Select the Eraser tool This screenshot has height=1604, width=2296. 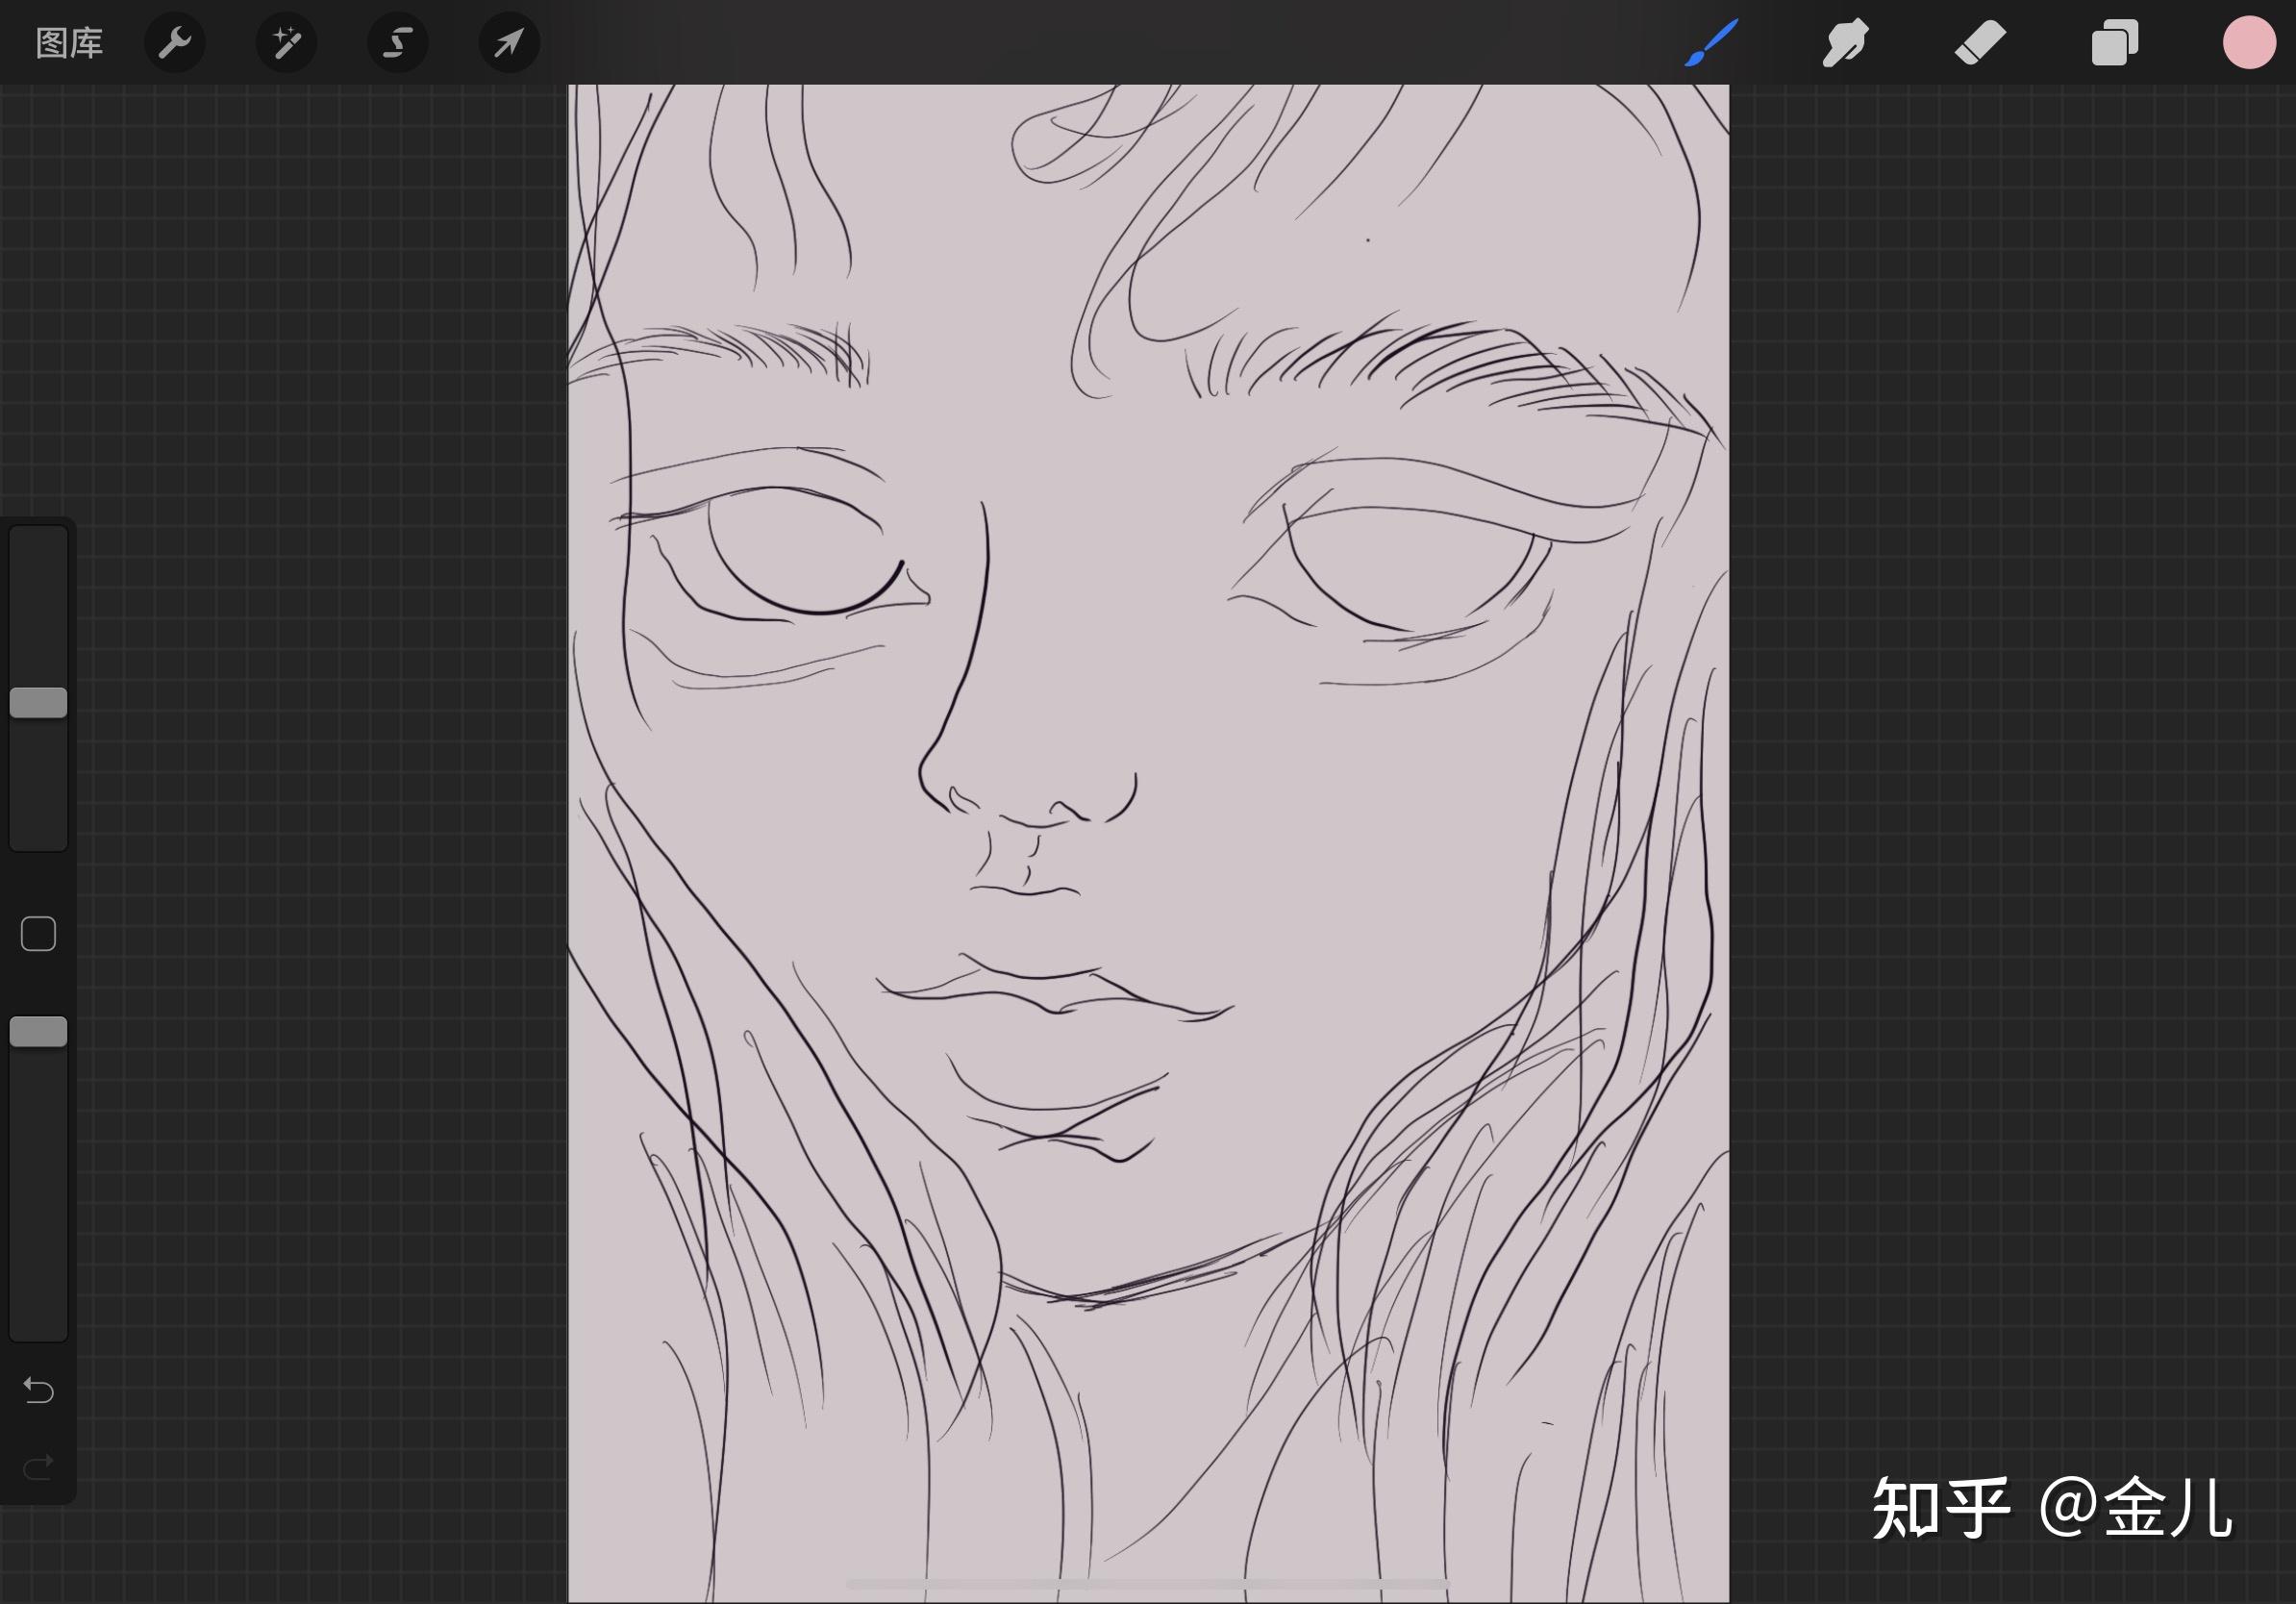(1980, 43)
